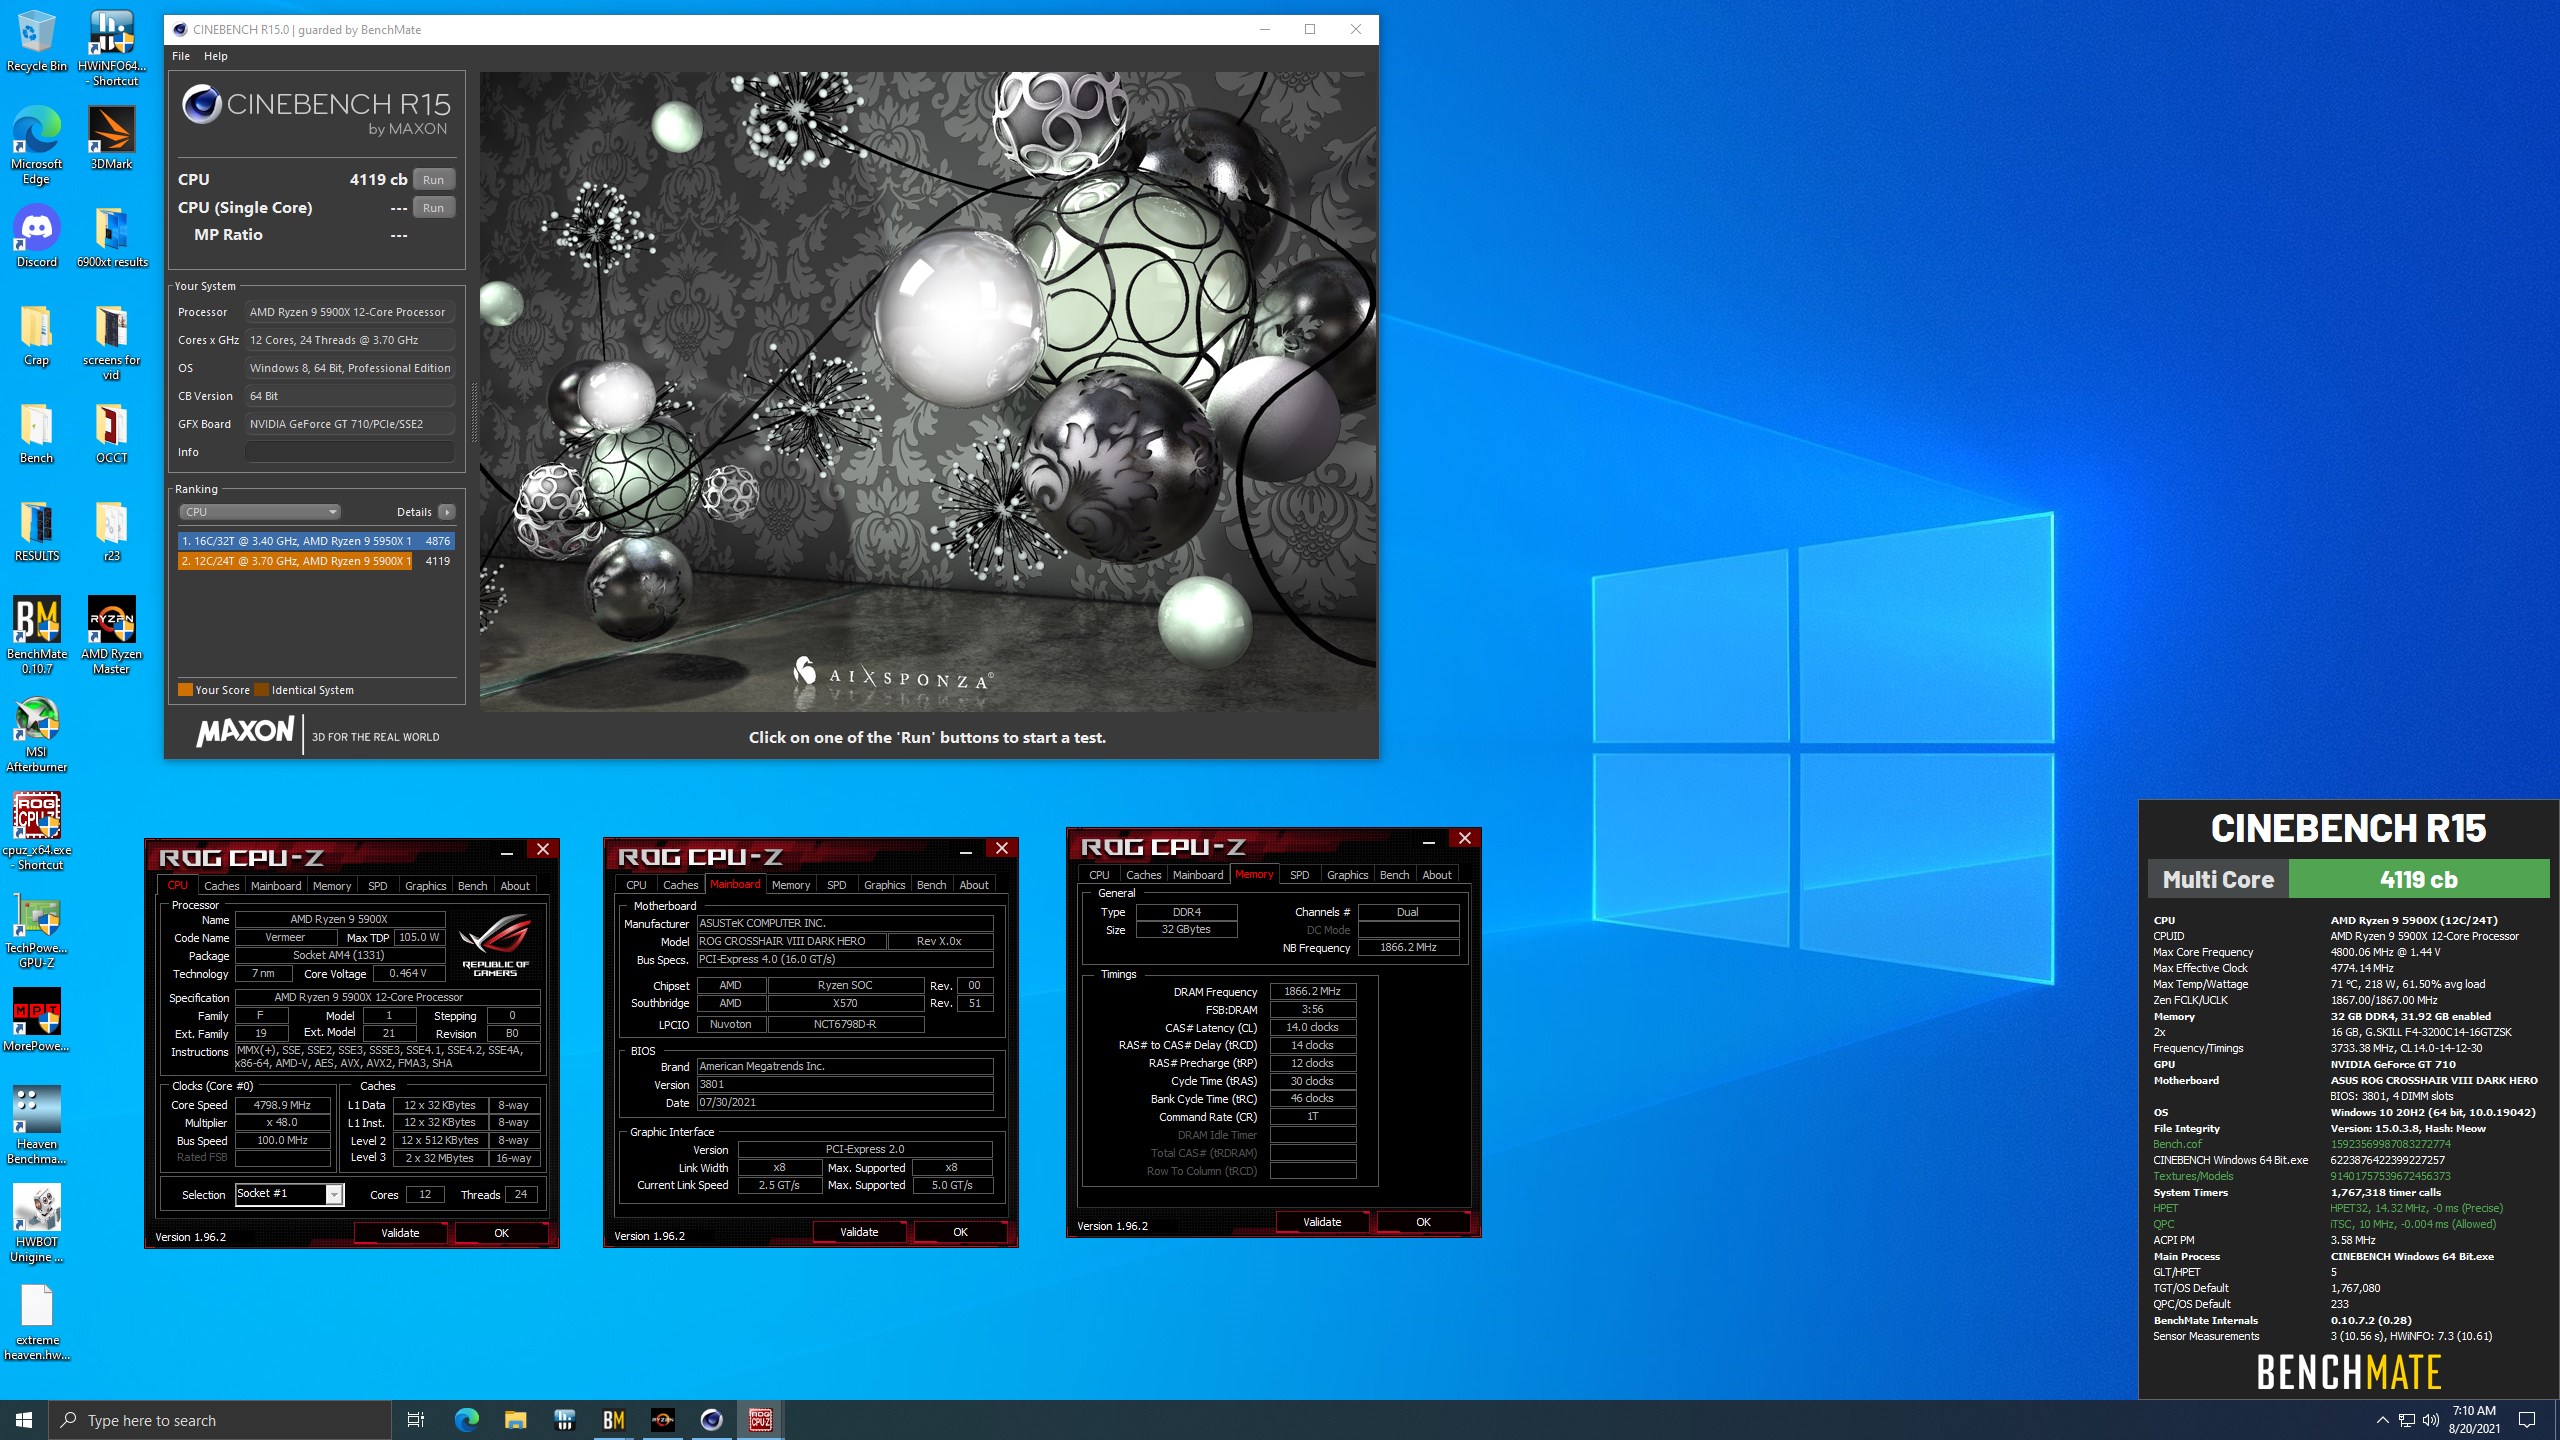Open the volume control in system tray
Image resolution: width=2560 pixels, height=1440 pixels.
pos(2430,1420)
